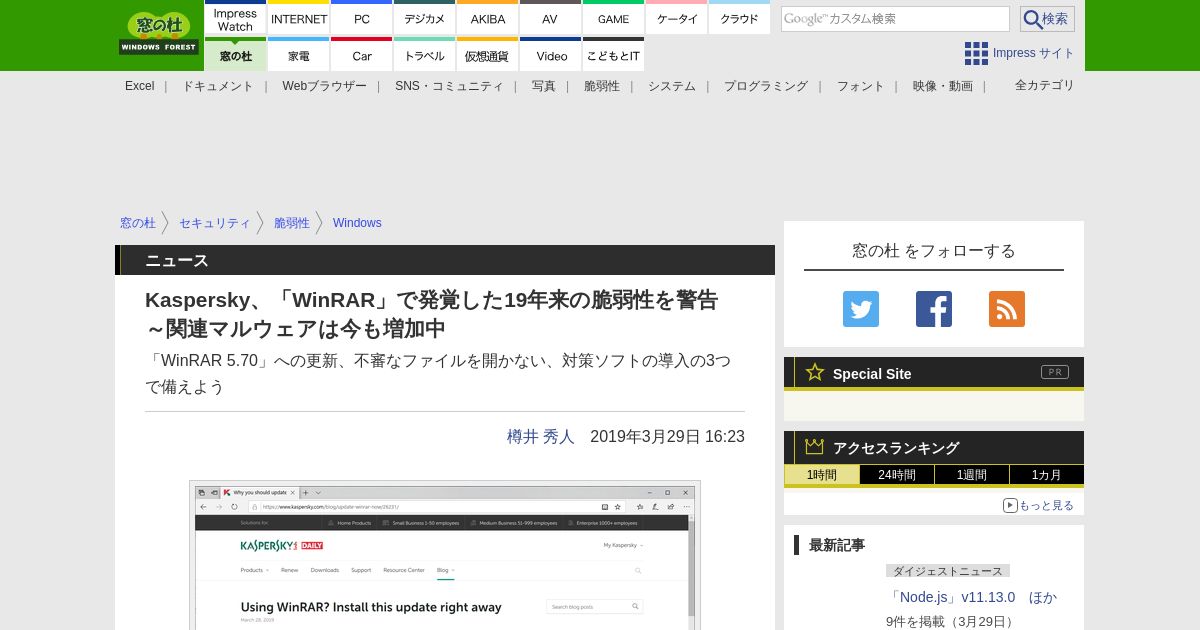1200x630 pixels.
Task: Open the Impress Watch tab
Action: point(235,18)
